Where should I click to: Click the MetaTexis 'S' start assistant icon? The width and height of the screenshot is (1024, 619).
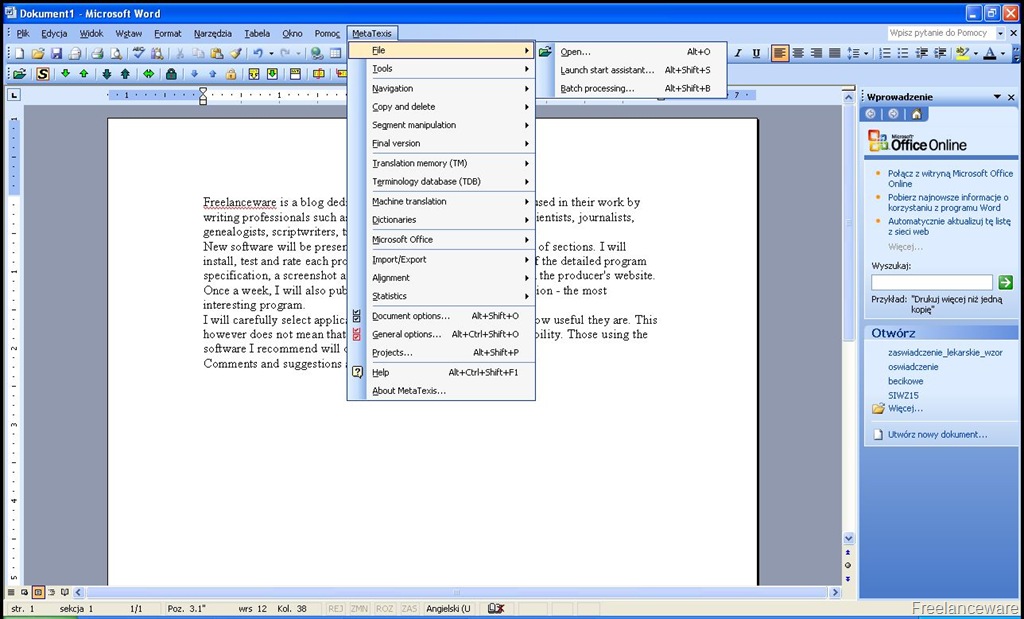coord(42,74)
